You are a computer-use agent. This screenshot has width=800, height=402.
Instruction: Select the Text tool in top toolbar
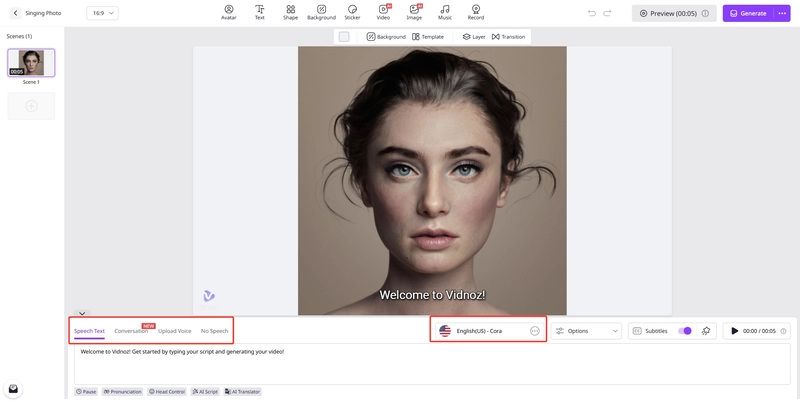coord(260,12)
